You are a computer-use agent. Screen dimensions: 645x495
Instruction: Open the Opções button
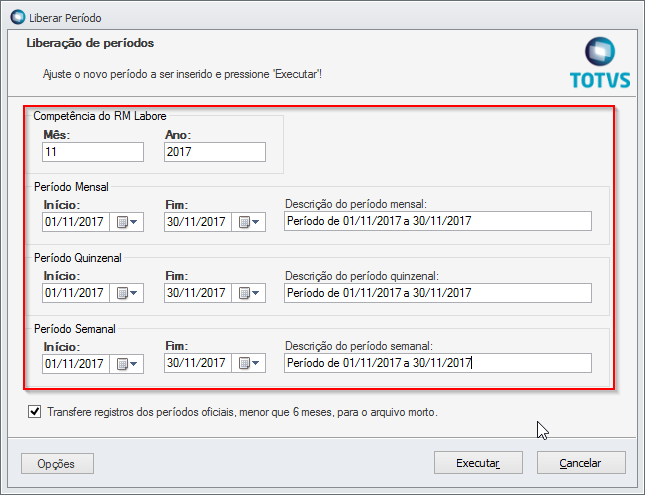57,464
